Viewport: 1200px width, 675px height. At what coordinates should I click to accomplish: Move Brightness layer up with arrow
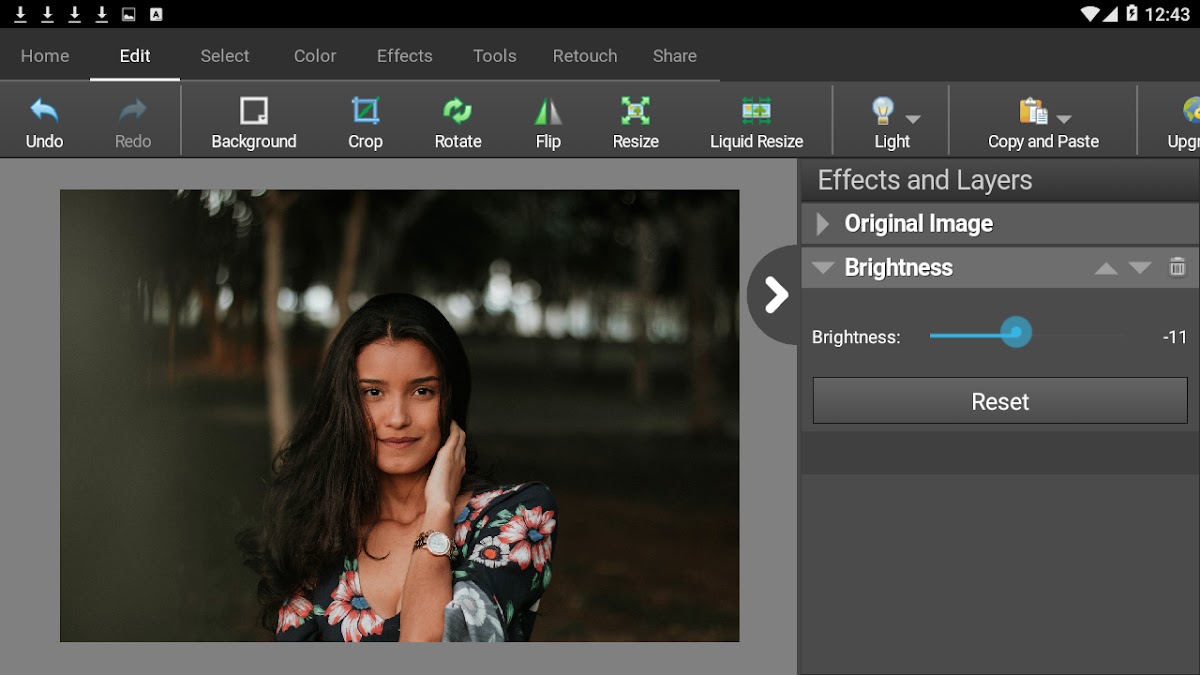[x=1105, y=268]
